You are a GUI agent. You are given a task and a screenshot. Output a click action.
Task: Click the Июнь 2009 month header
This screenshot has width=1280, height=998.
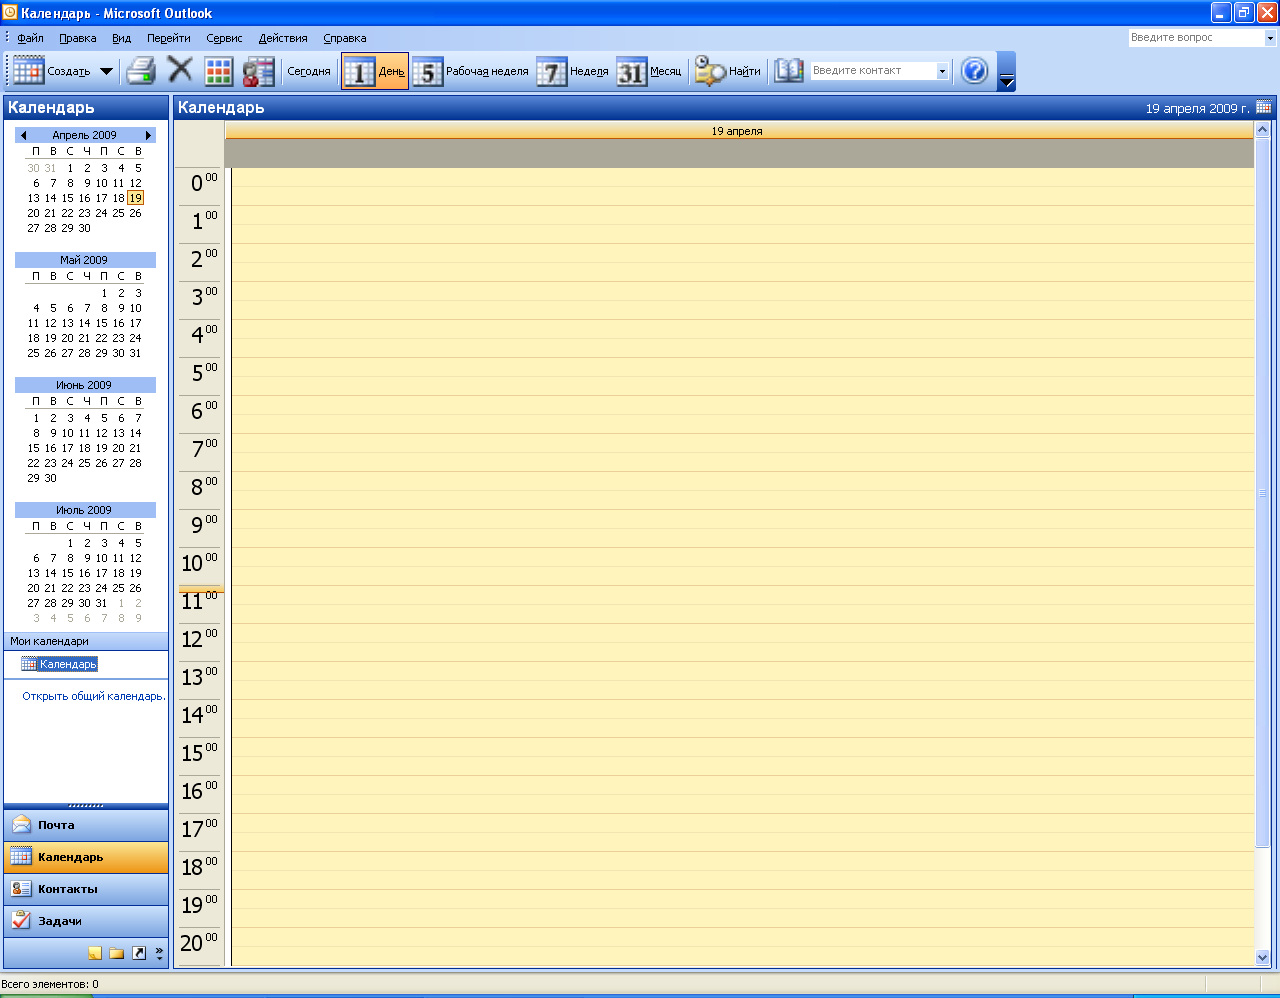(85, 385)
